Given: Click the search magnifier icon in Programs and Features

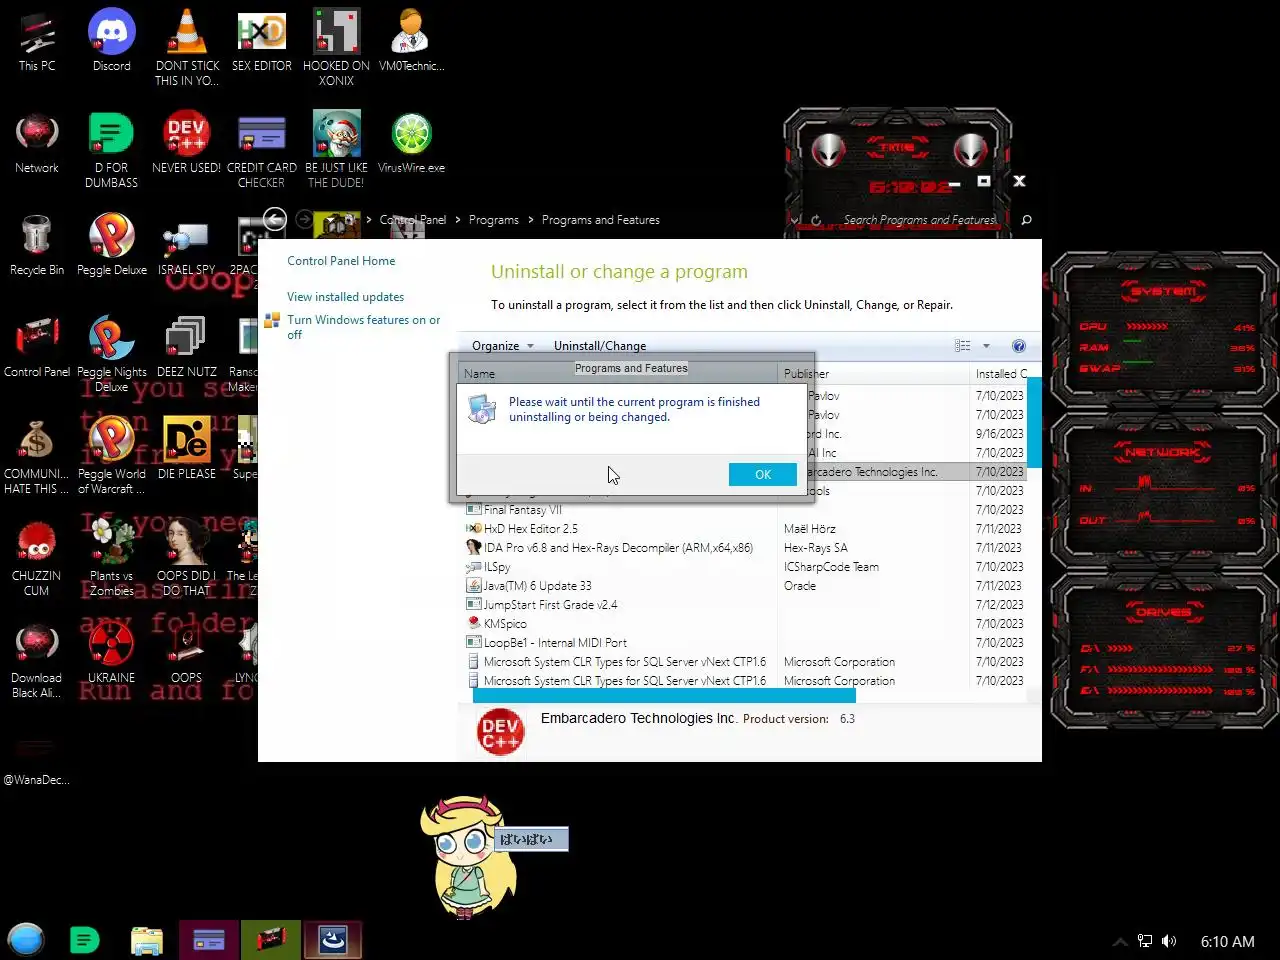Looking at the screenshot, I should click(x=1026, y=220).
